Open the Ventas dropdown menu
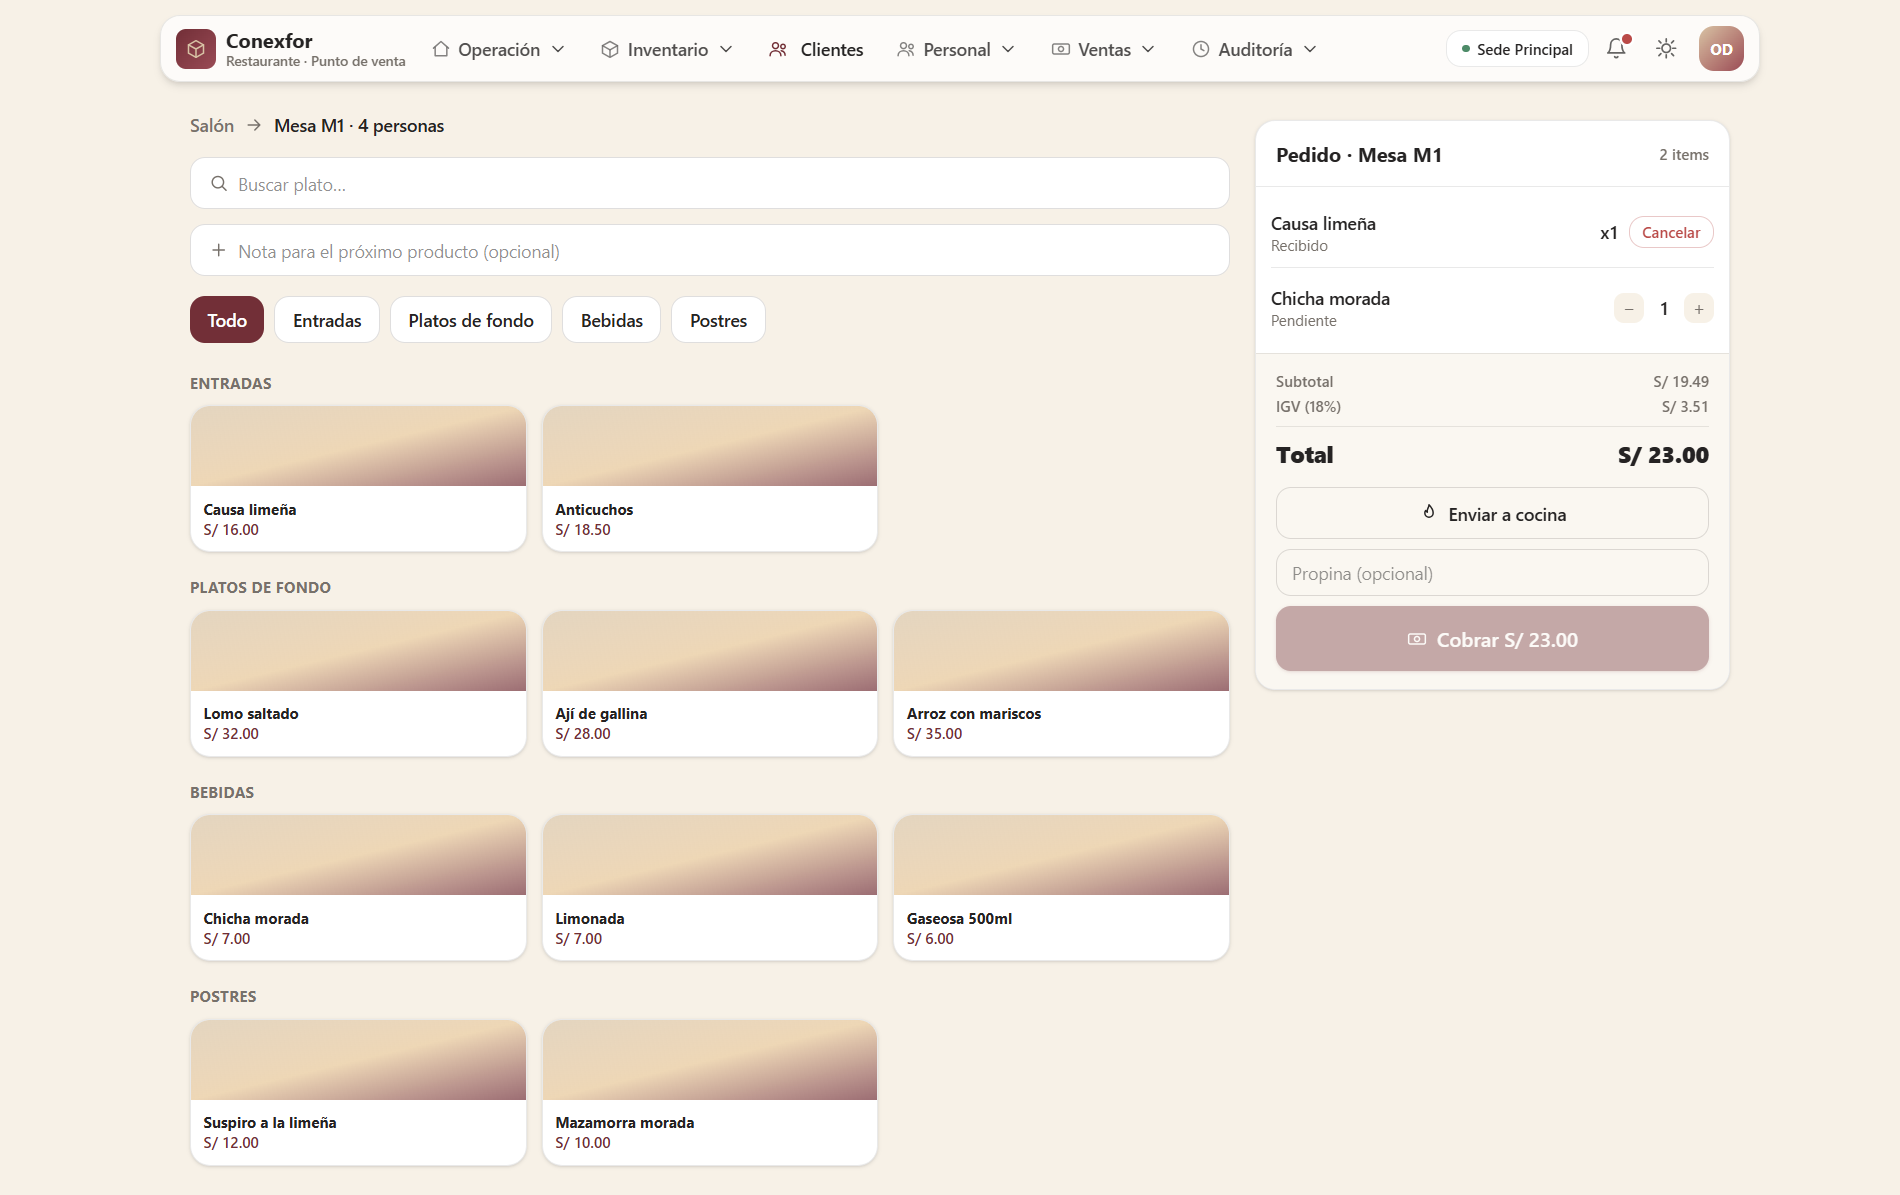The width and height of the screenshot is (1900, 1195). (x=1103, y=49)
